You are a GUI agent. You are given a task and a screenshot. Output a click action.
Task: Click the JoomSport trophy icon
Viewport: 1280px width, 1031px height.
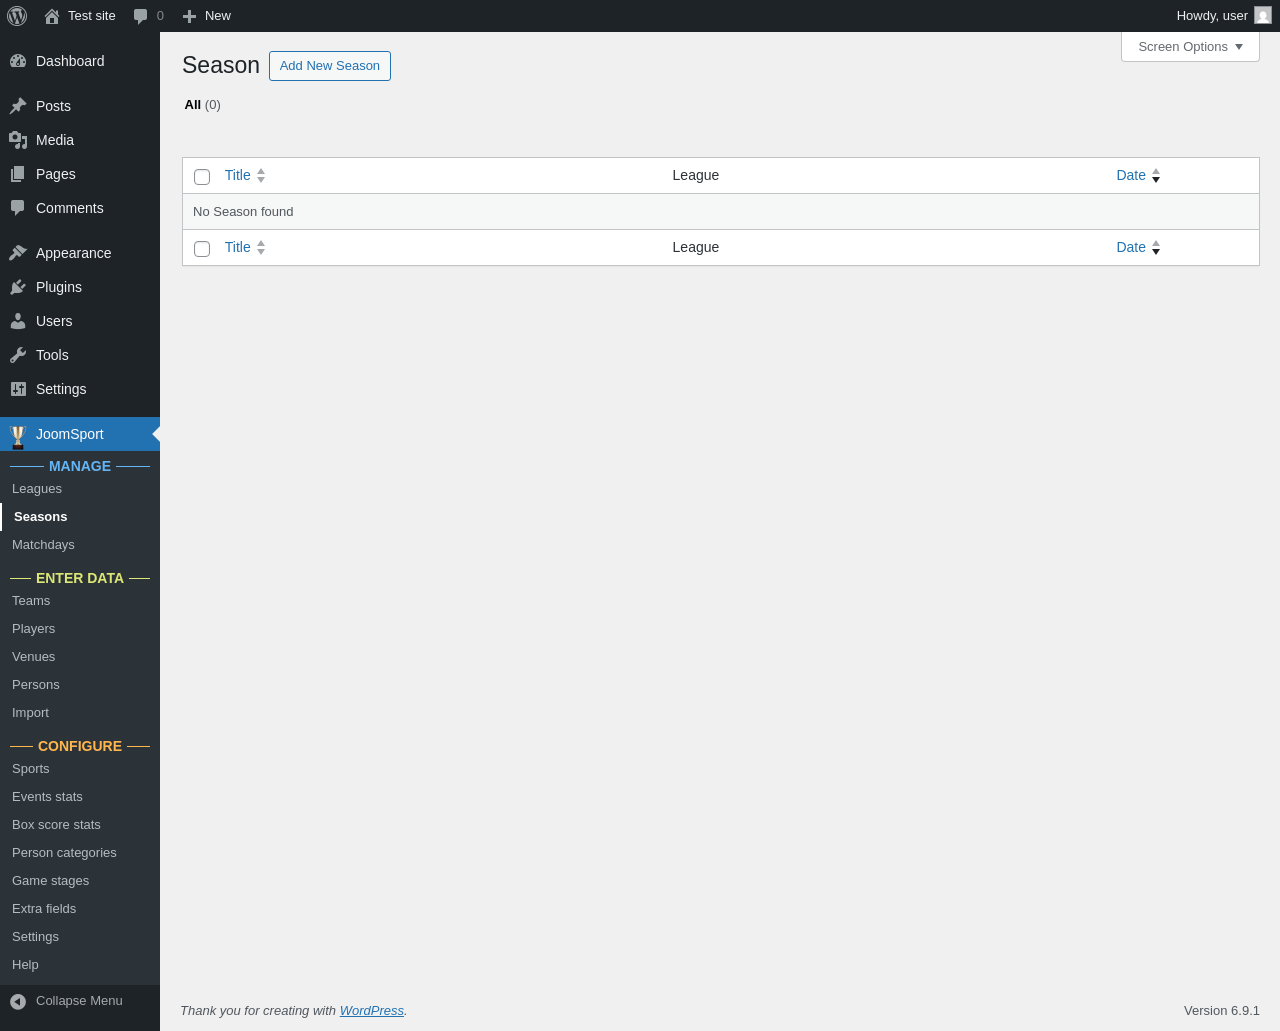pos(18,436)
